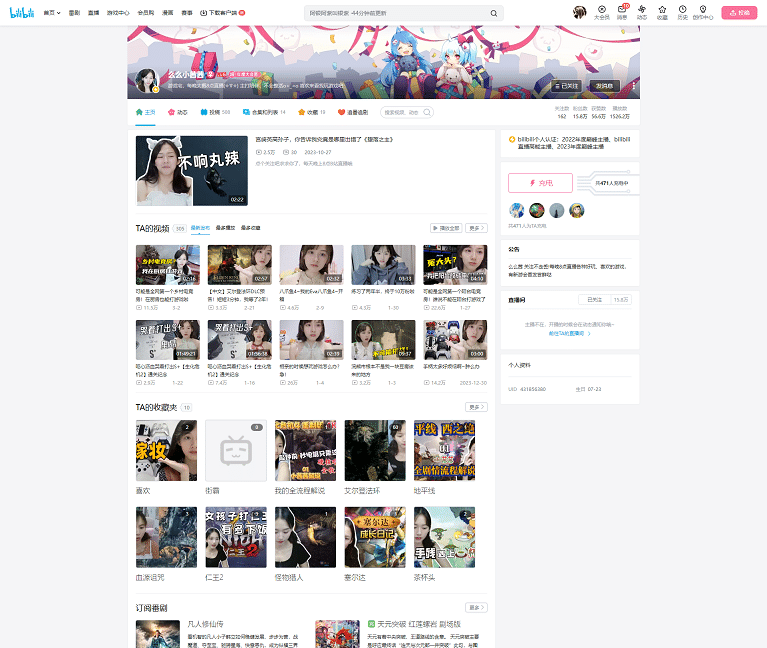Click the second charger avatar under 充电
Image resolution: width=767 pixels, height=648 pixels.
tap(537, 210)
